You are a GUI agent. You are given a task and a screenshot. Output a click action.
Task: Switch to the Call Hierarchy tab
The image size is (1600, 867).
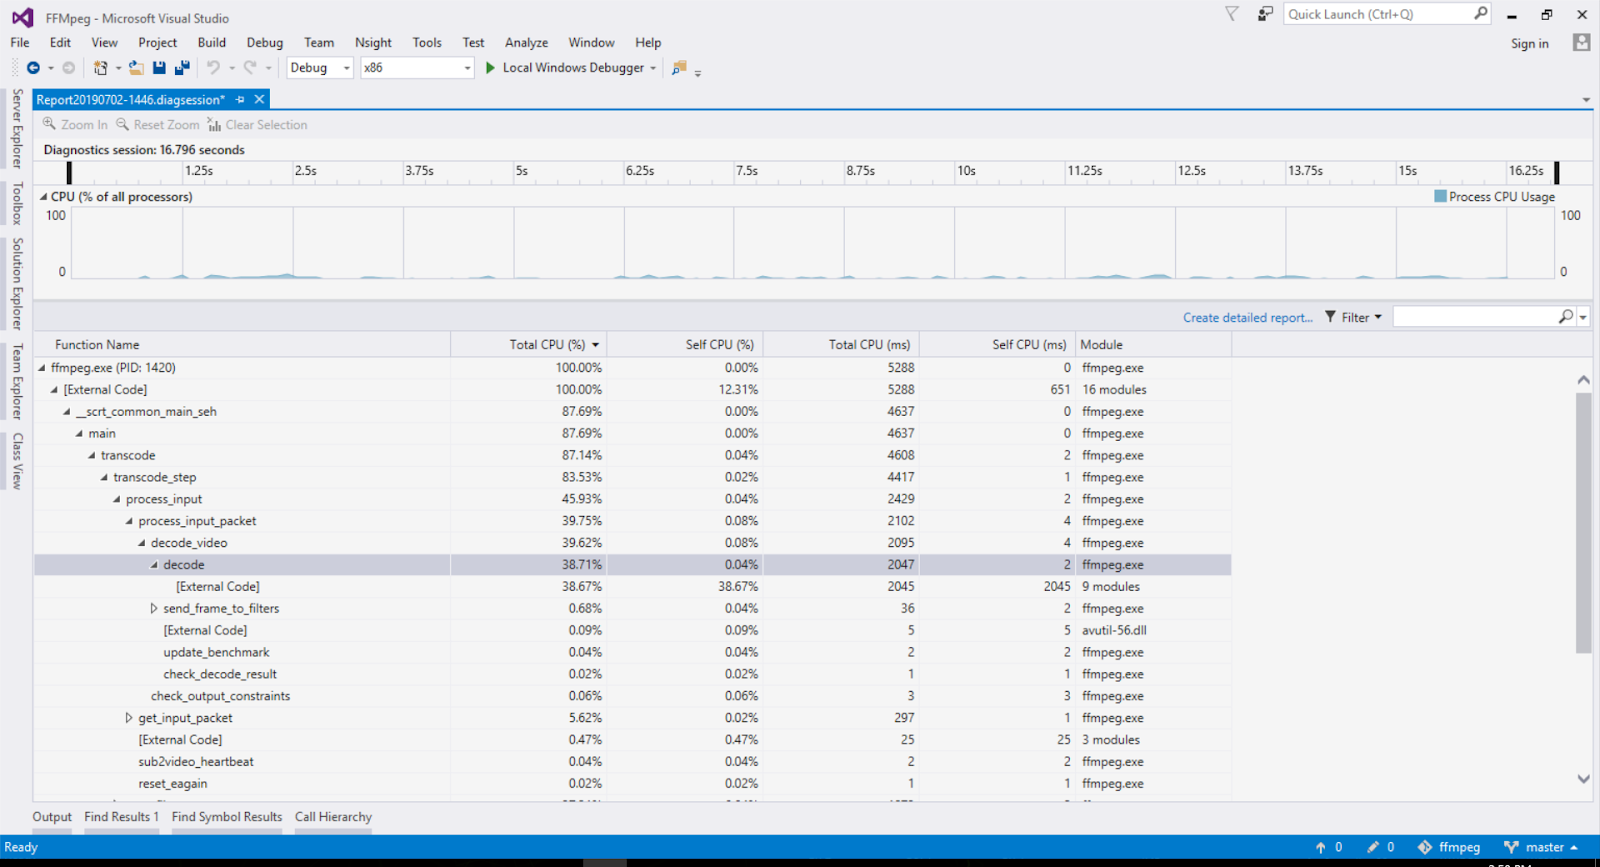click(333, 817)
